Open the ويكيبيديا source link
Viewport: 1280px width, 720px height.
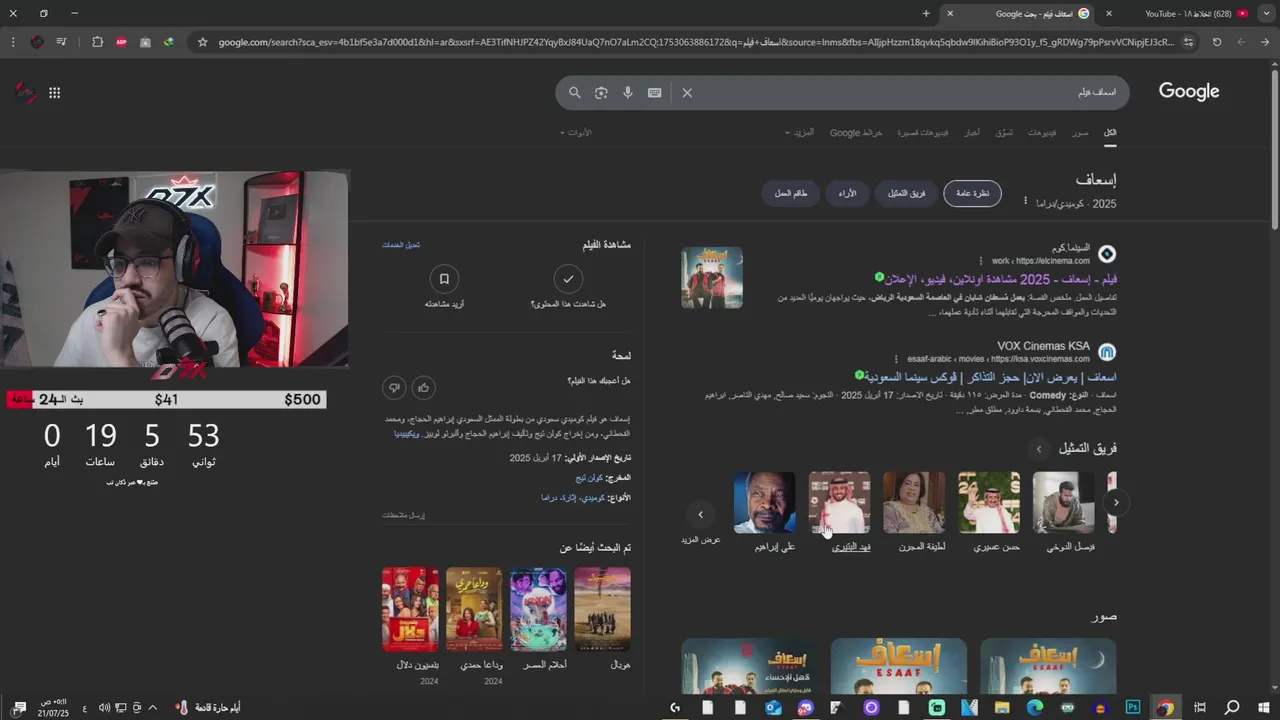(407, 434)
